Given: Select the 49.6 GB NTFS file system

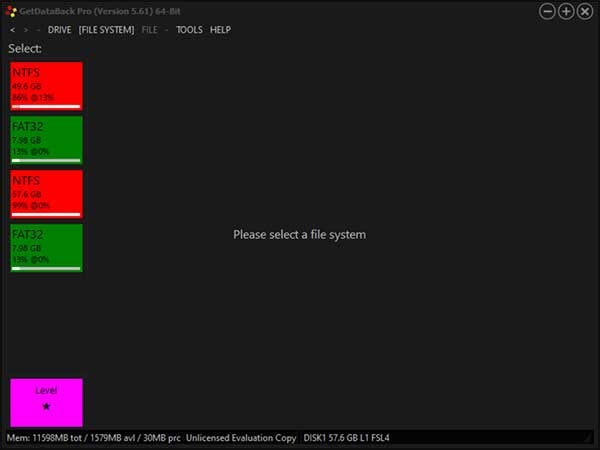Looking at the screenshot, I should [46, 85].
